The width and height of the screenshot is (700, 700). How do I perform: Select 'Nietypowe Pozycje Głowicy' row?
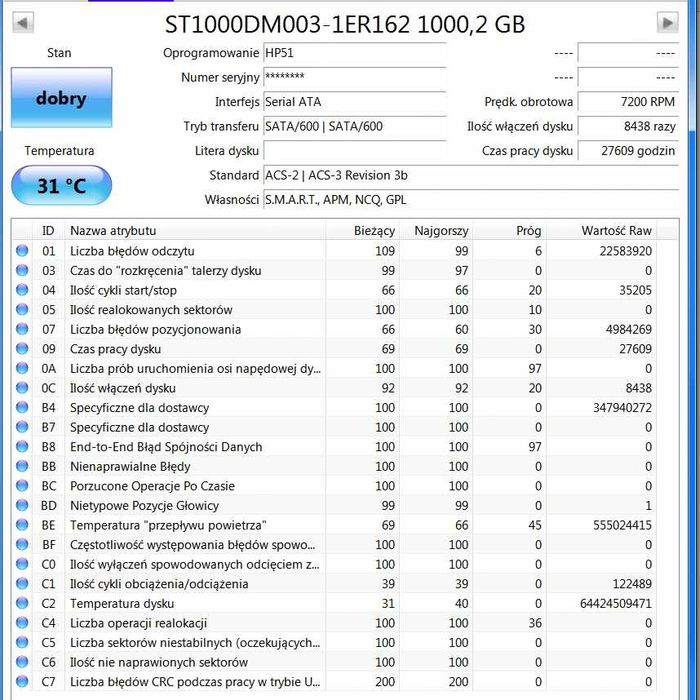(334, 506)
